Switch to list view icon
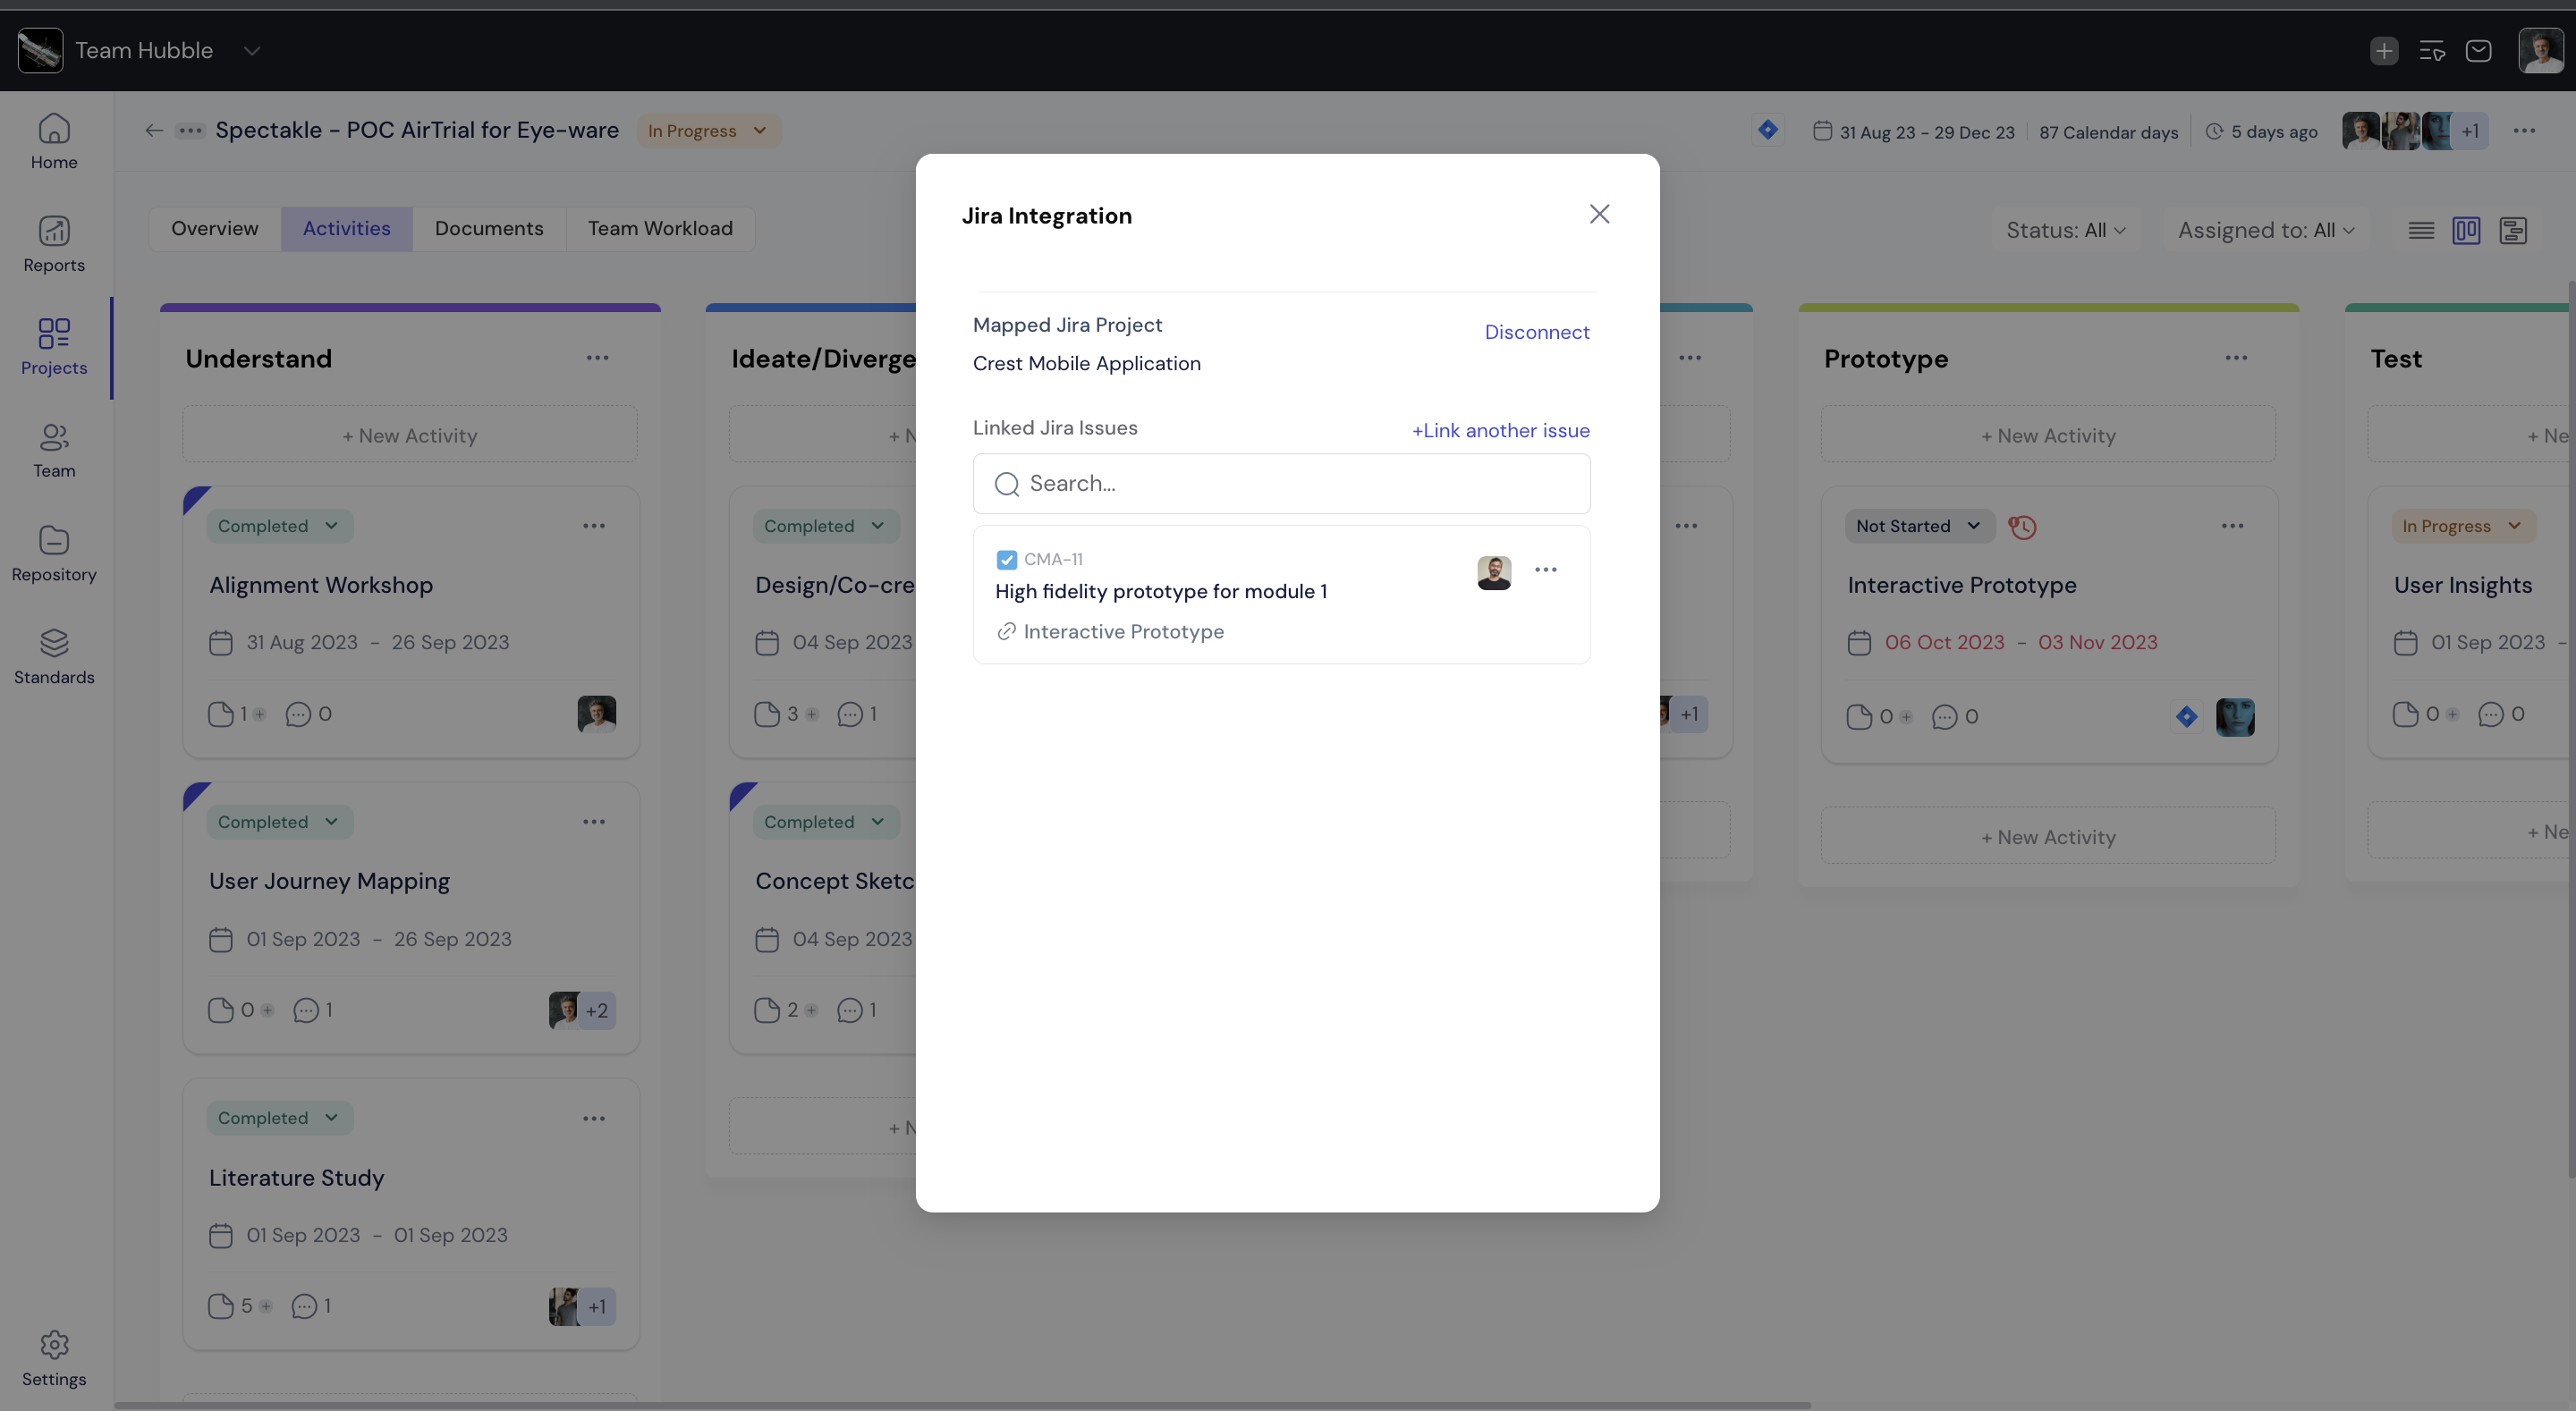The height and width of the screenshot is (1411, 2576). click(2421, 231)
